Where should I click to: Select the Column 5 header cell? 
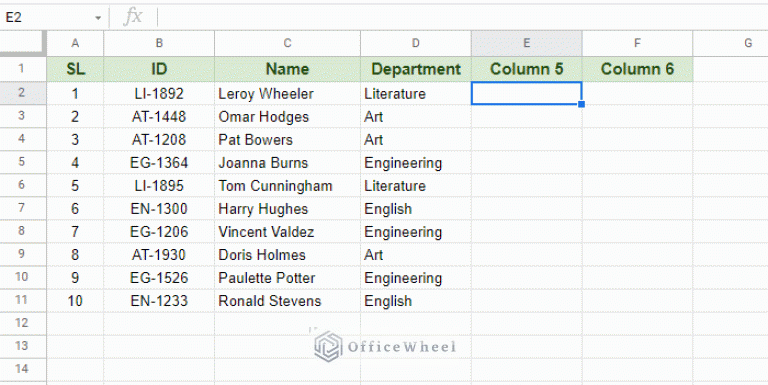pos(527,69)
